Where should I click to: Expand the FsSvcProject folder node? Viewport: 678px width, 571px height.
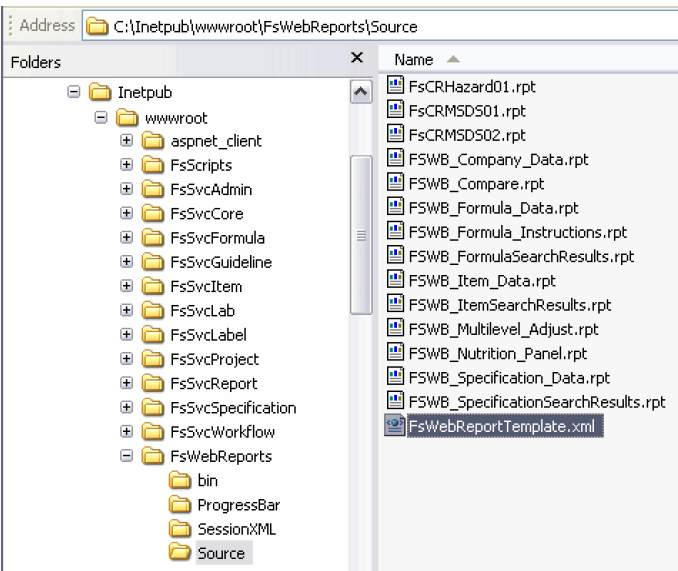126,358
